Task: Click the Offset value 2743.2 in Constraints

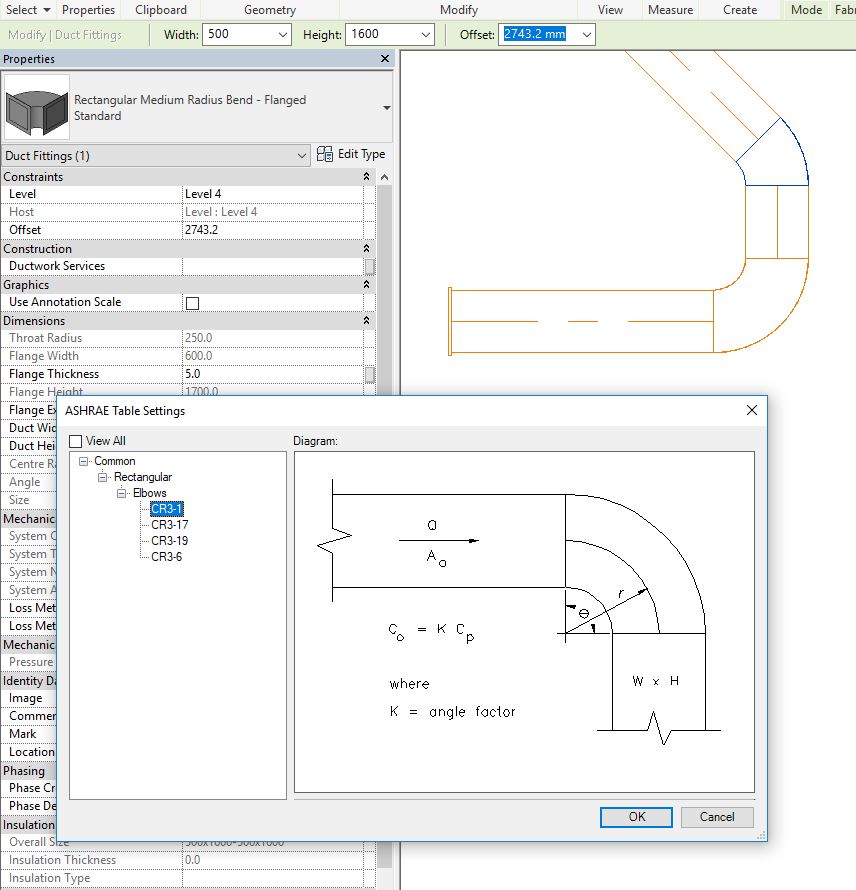Action: click(x=272, y=230)
